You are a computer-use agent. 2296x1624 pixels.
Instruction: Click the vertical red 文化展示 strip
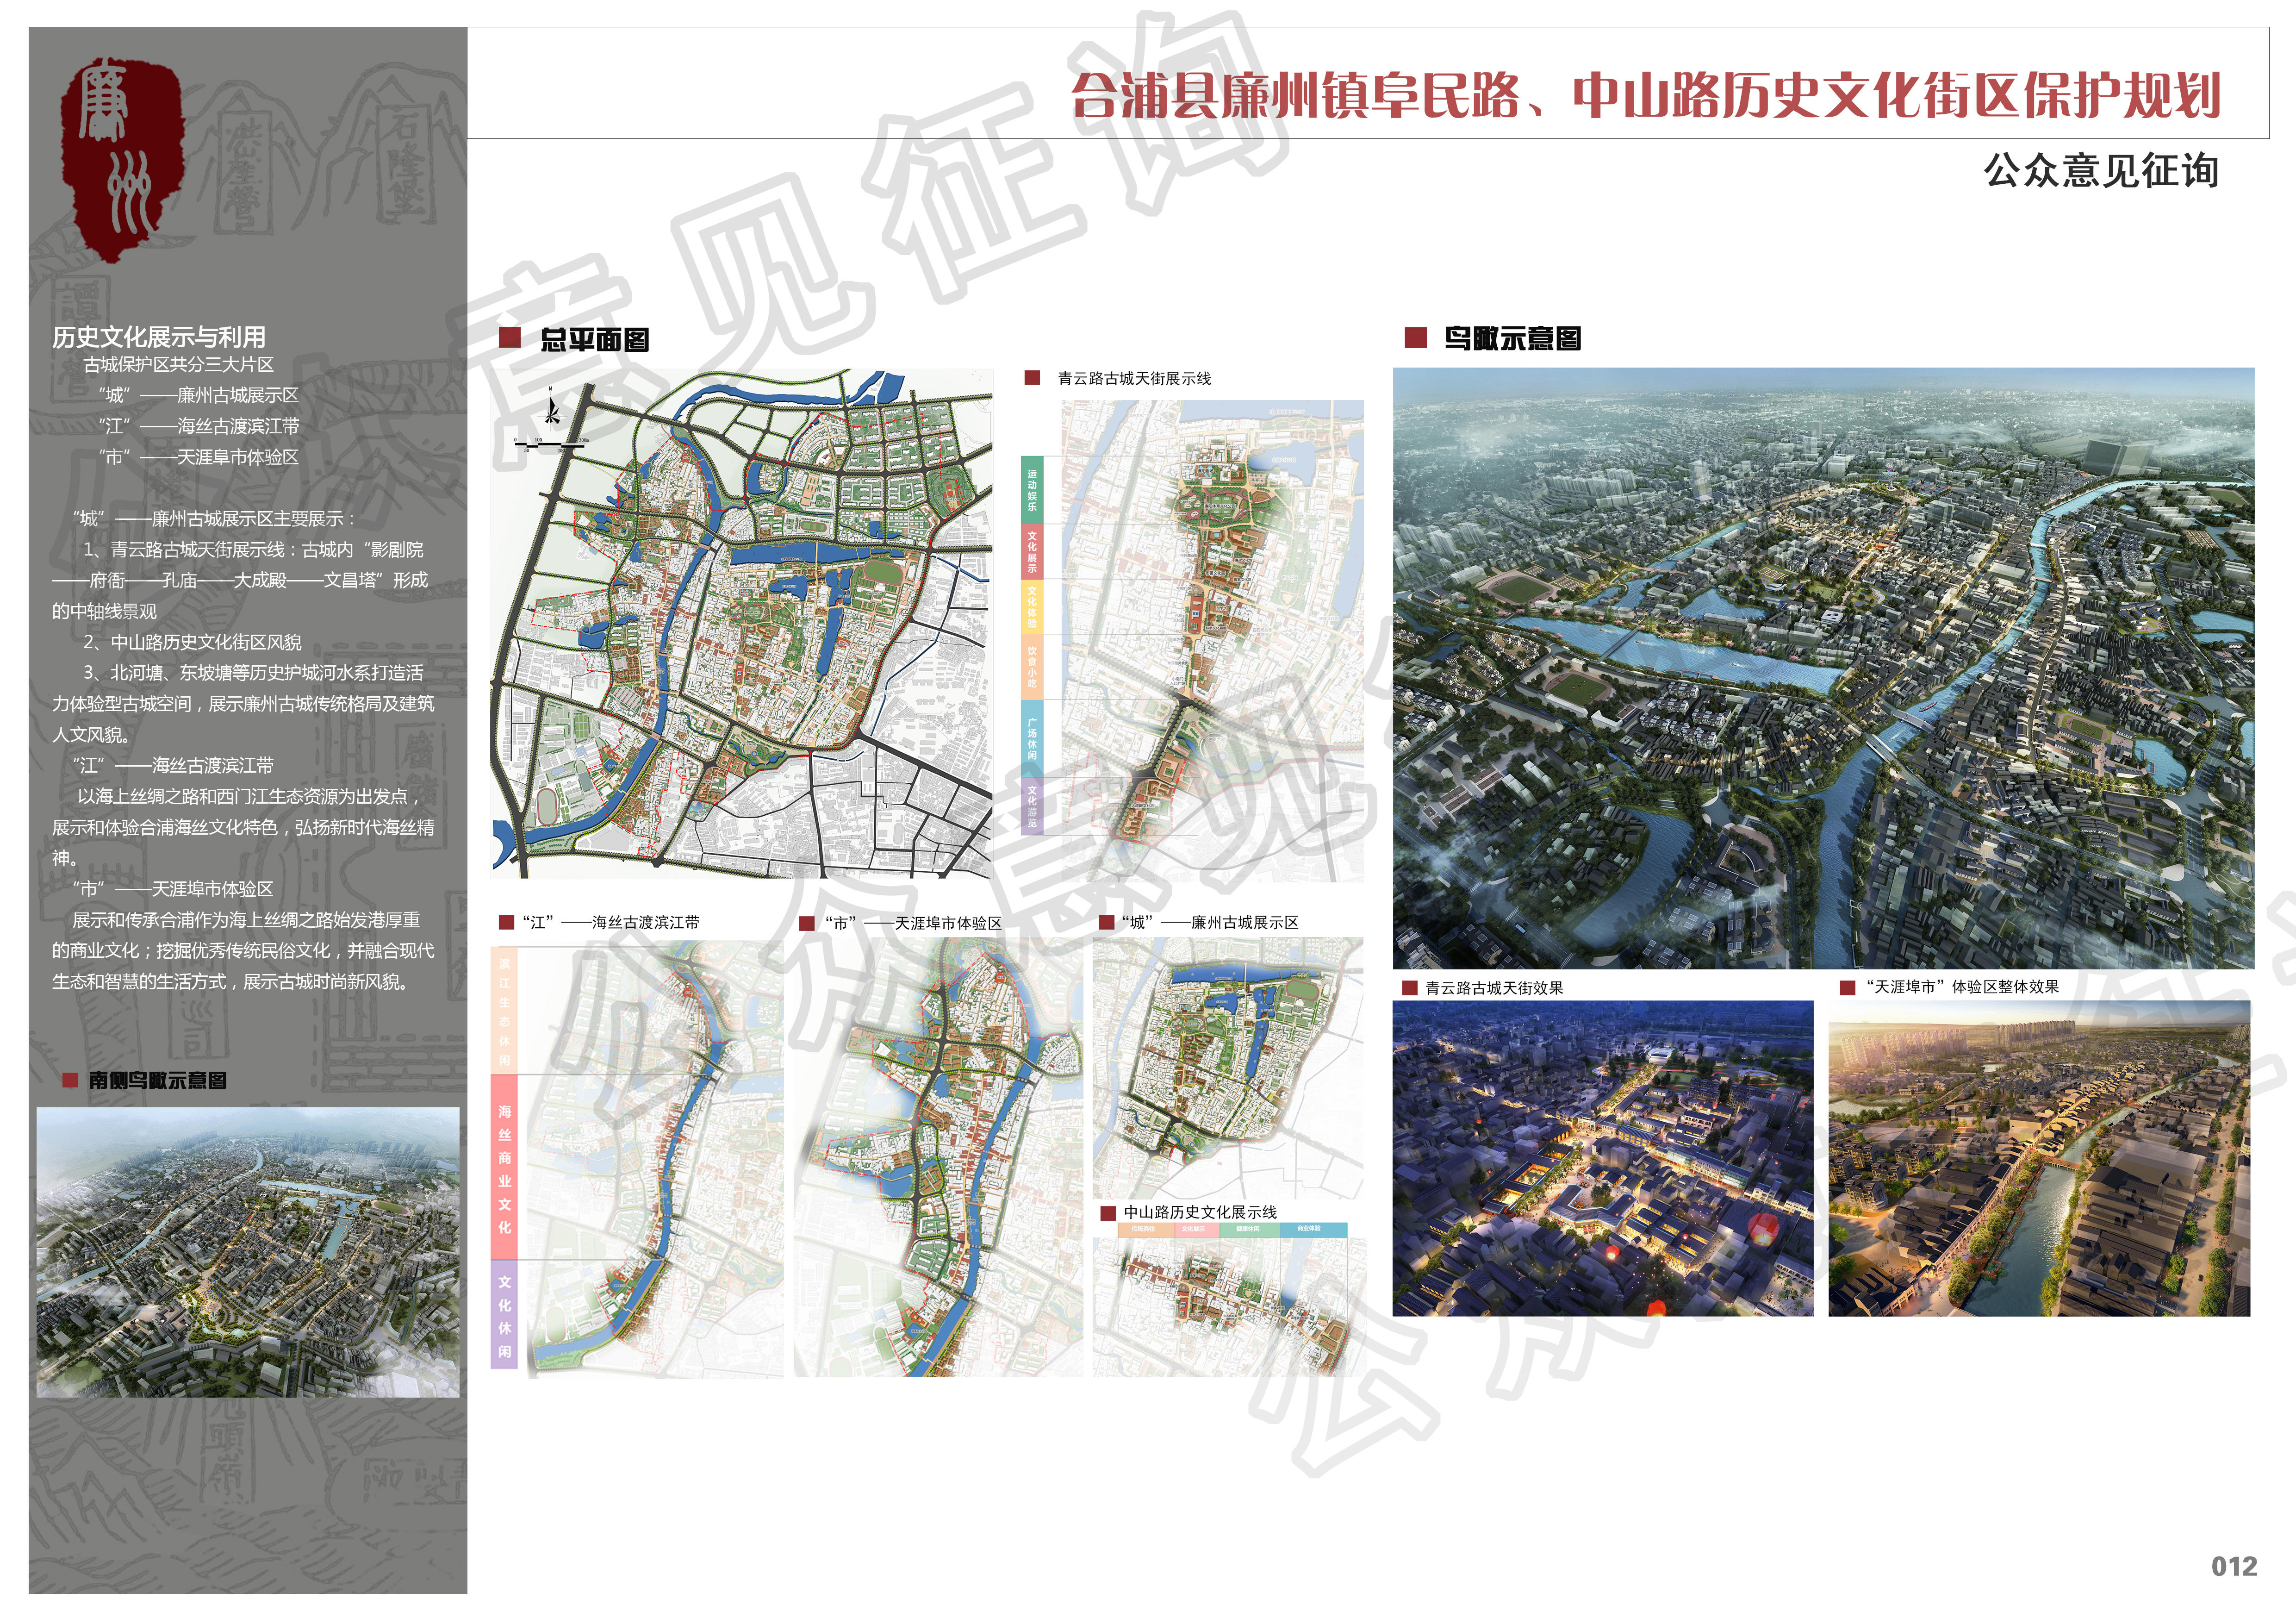click(1032, 551)
